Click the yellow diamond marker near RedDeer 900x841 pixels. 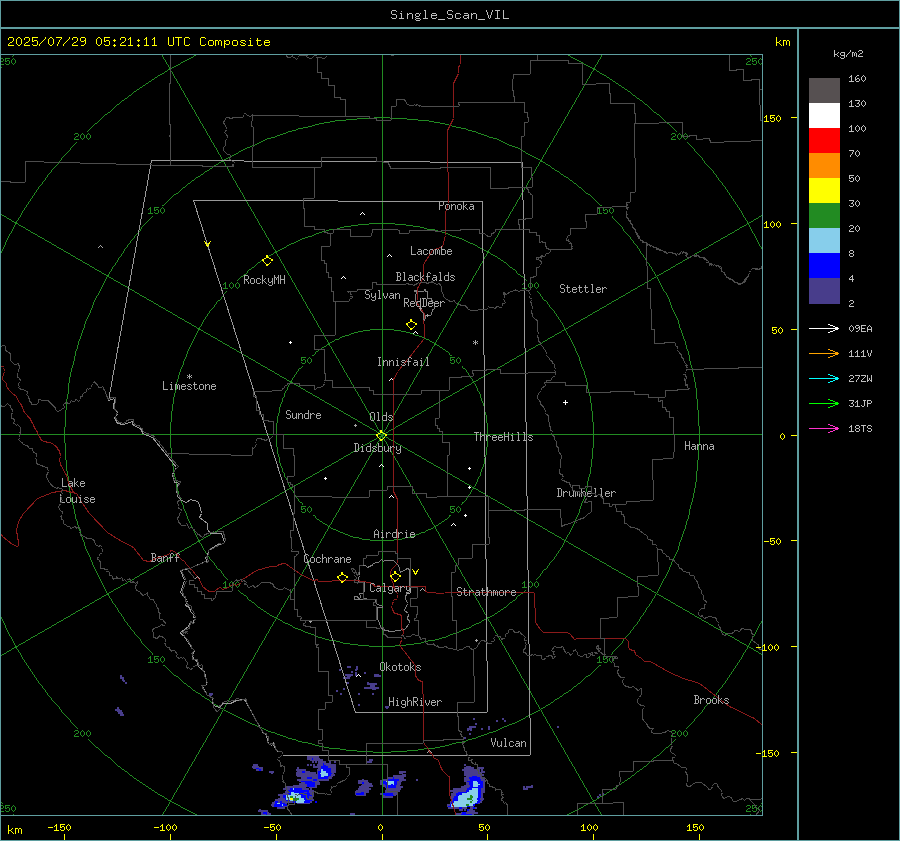coord(412,325)
